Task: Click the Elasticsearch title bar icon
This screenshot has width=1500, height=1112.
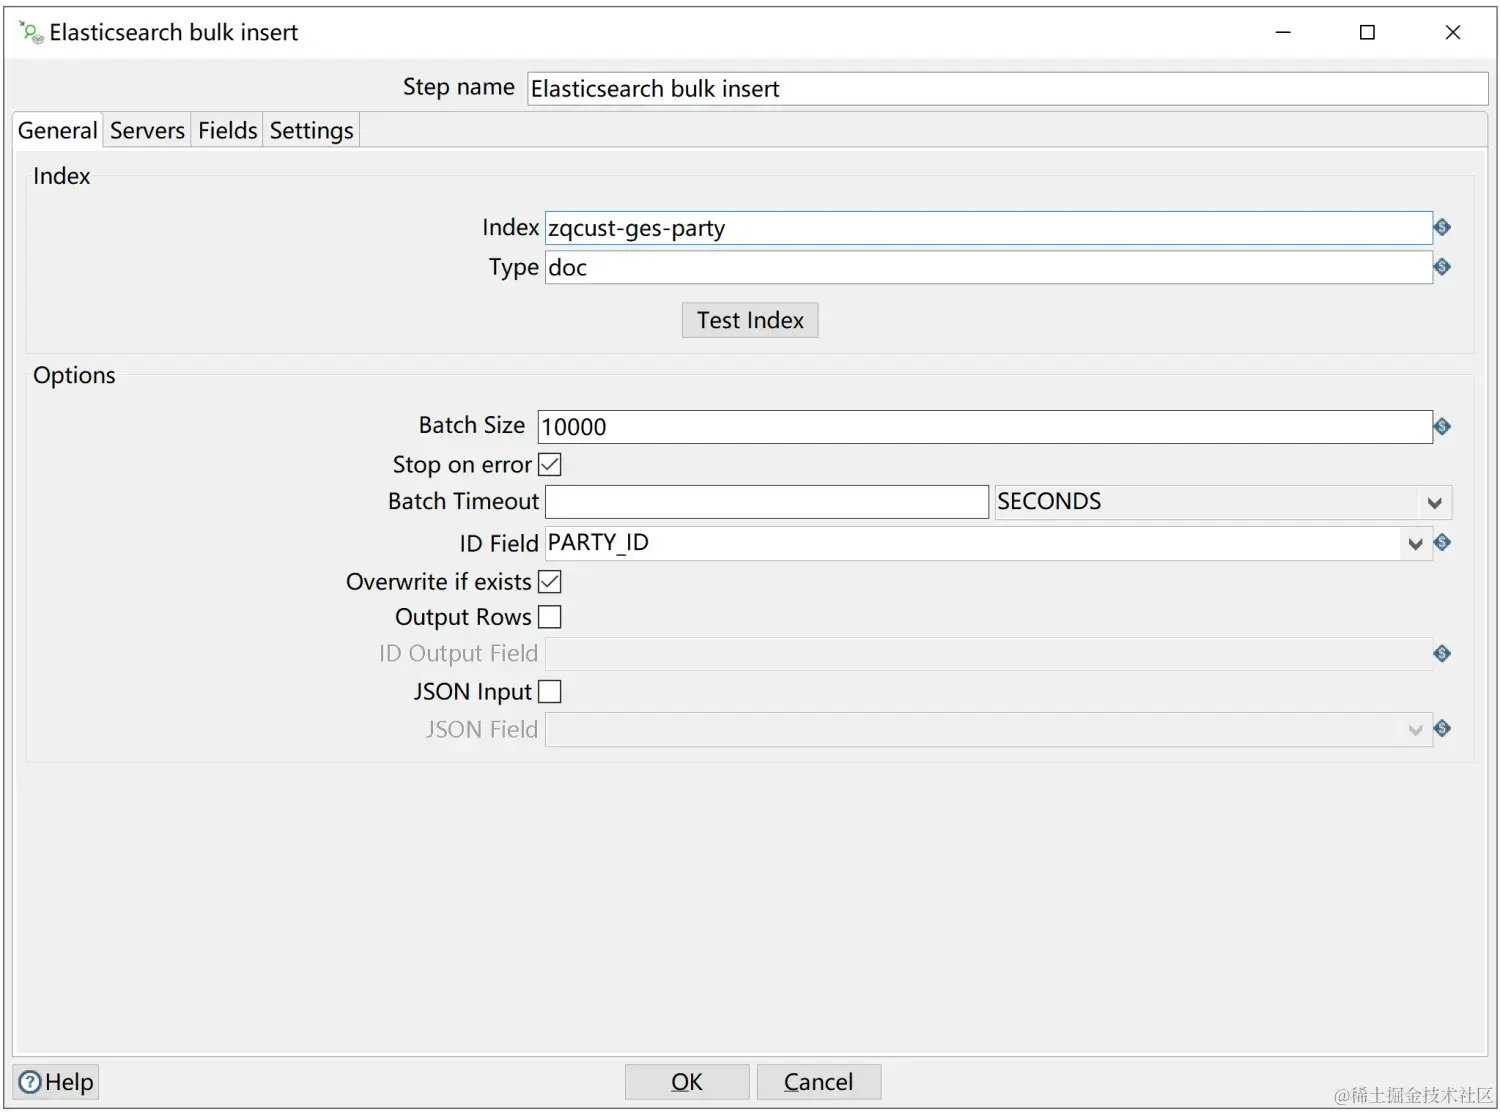Action: click(x=31, y=33)
